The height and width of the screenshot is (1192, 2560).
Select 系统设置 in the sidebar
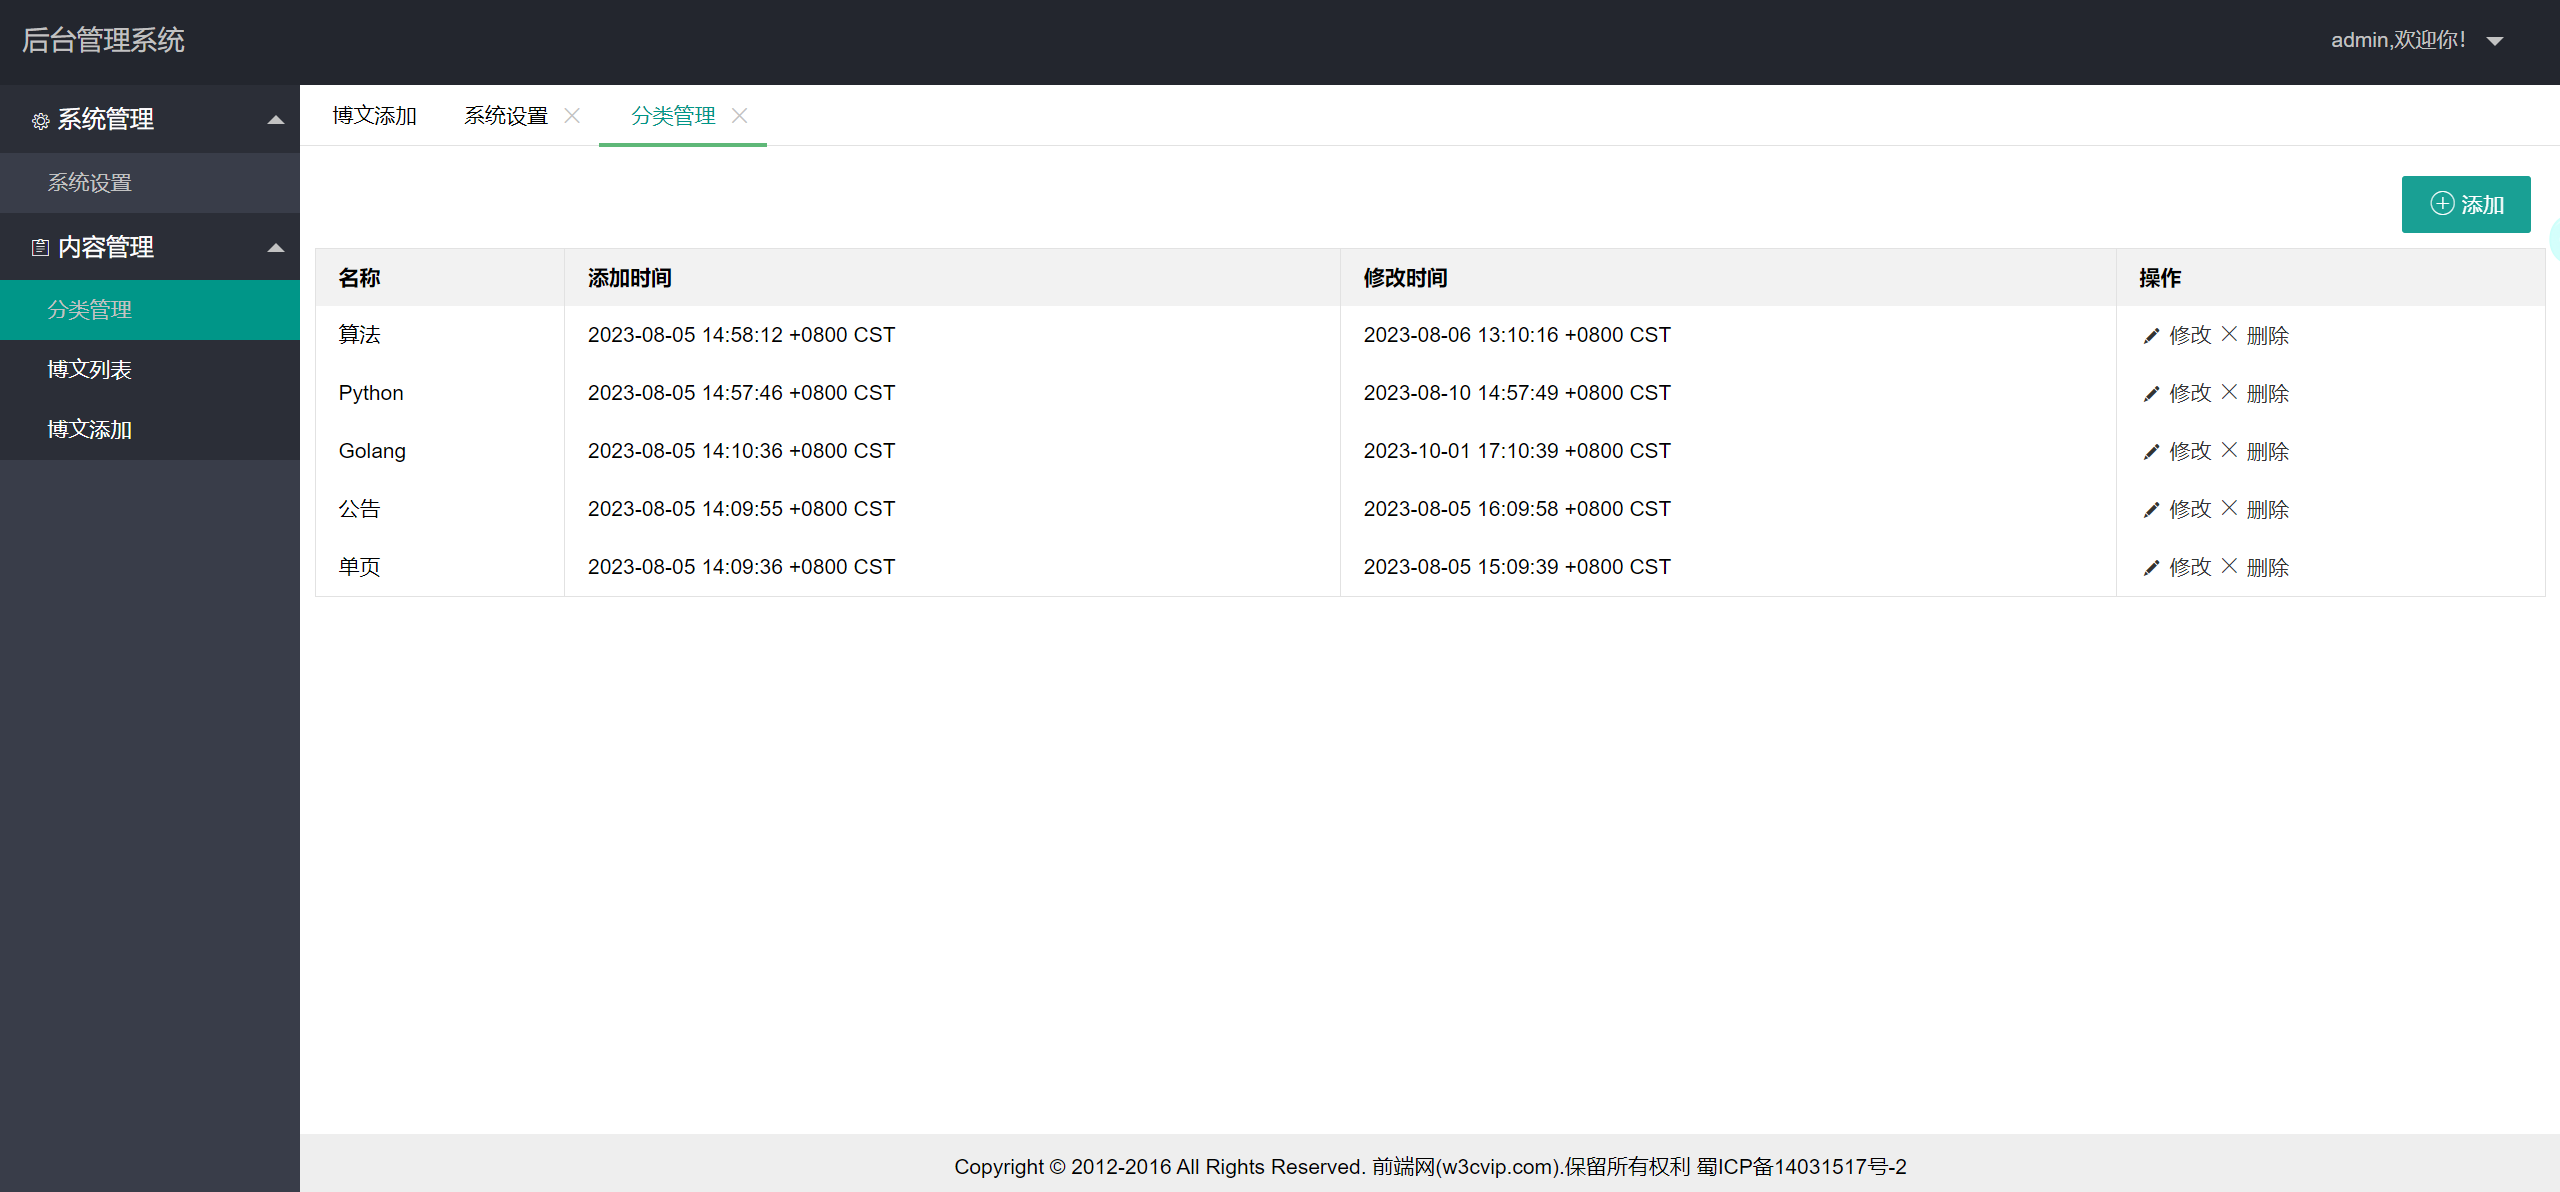90,183
